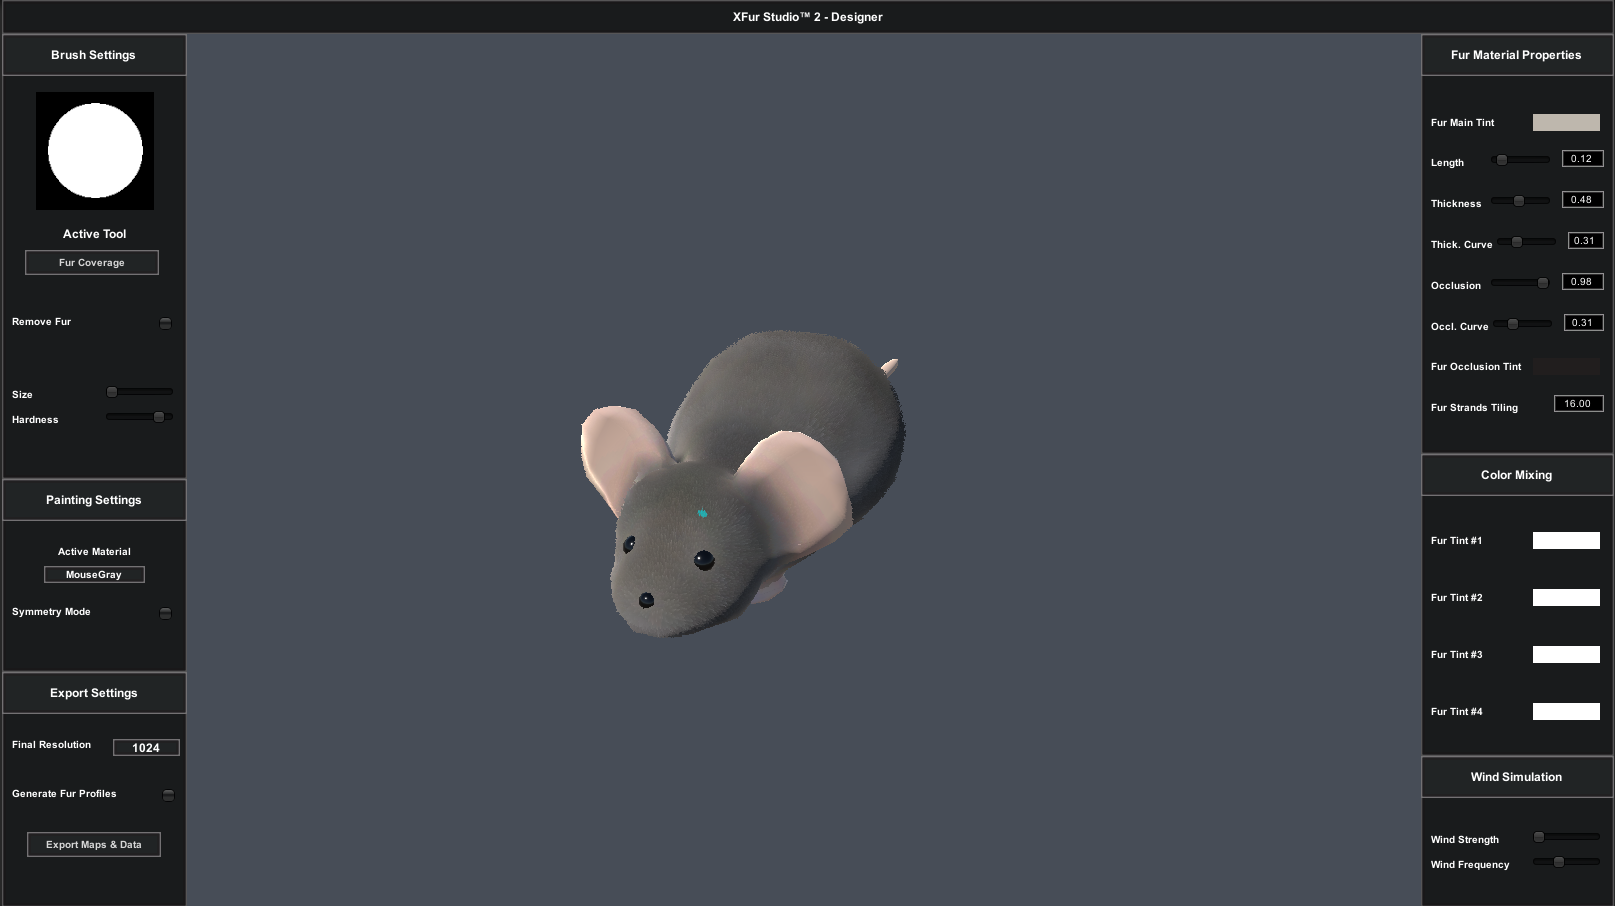The height and width of the screenshot is (906, 1615).
Task: Open the Fur Tint #4 color swatch
Action: 1566,711
